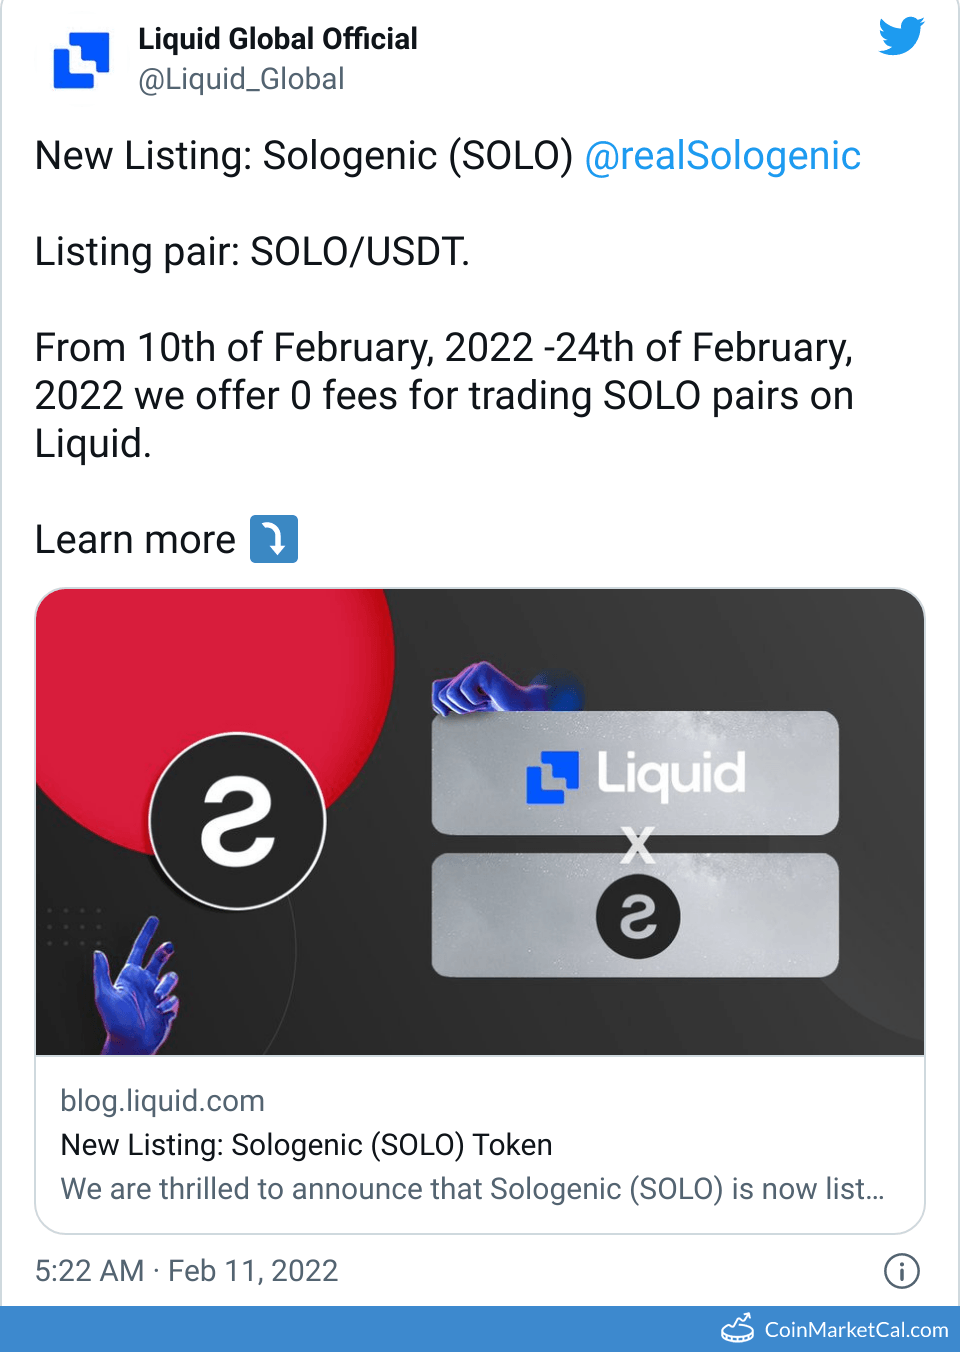Viewport: 960px width, 1352px height.
Task: Open the 'New Listing: Sologenic (SOLO) Token' card title
Action: 306,1145
